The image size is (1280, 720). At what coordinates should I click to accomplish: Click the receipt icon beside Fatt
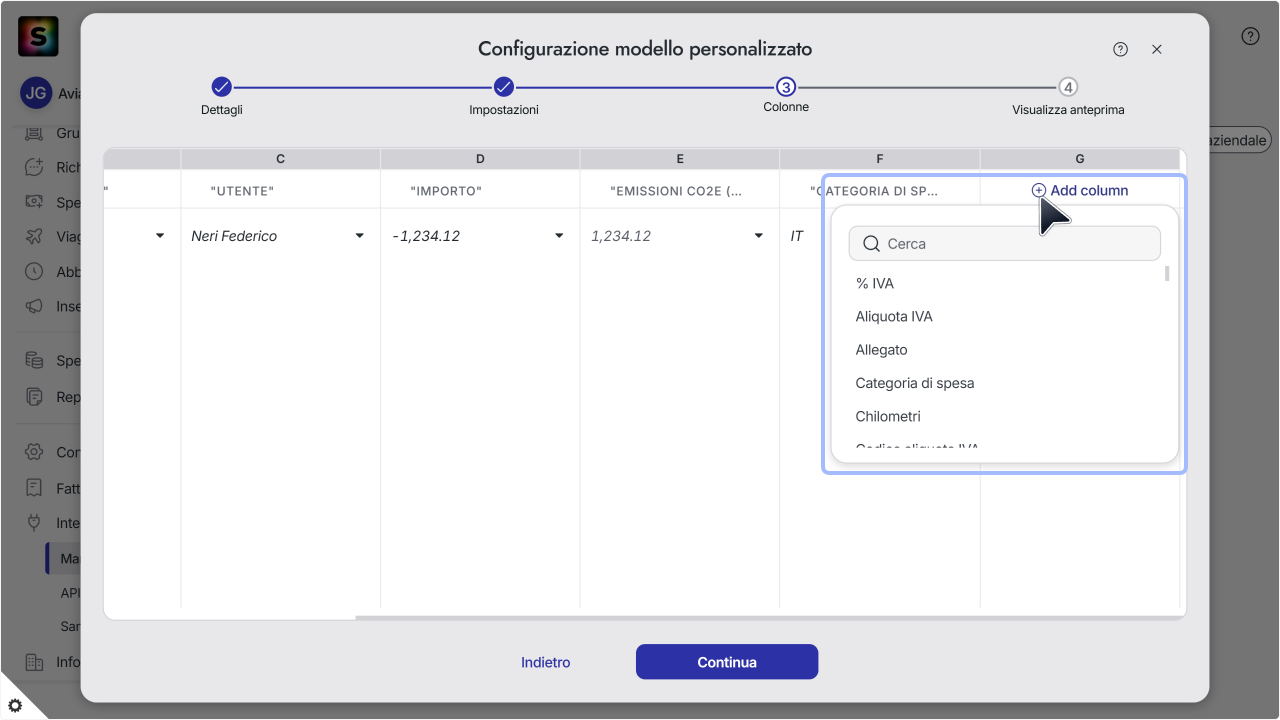click(x=34, y=488)
